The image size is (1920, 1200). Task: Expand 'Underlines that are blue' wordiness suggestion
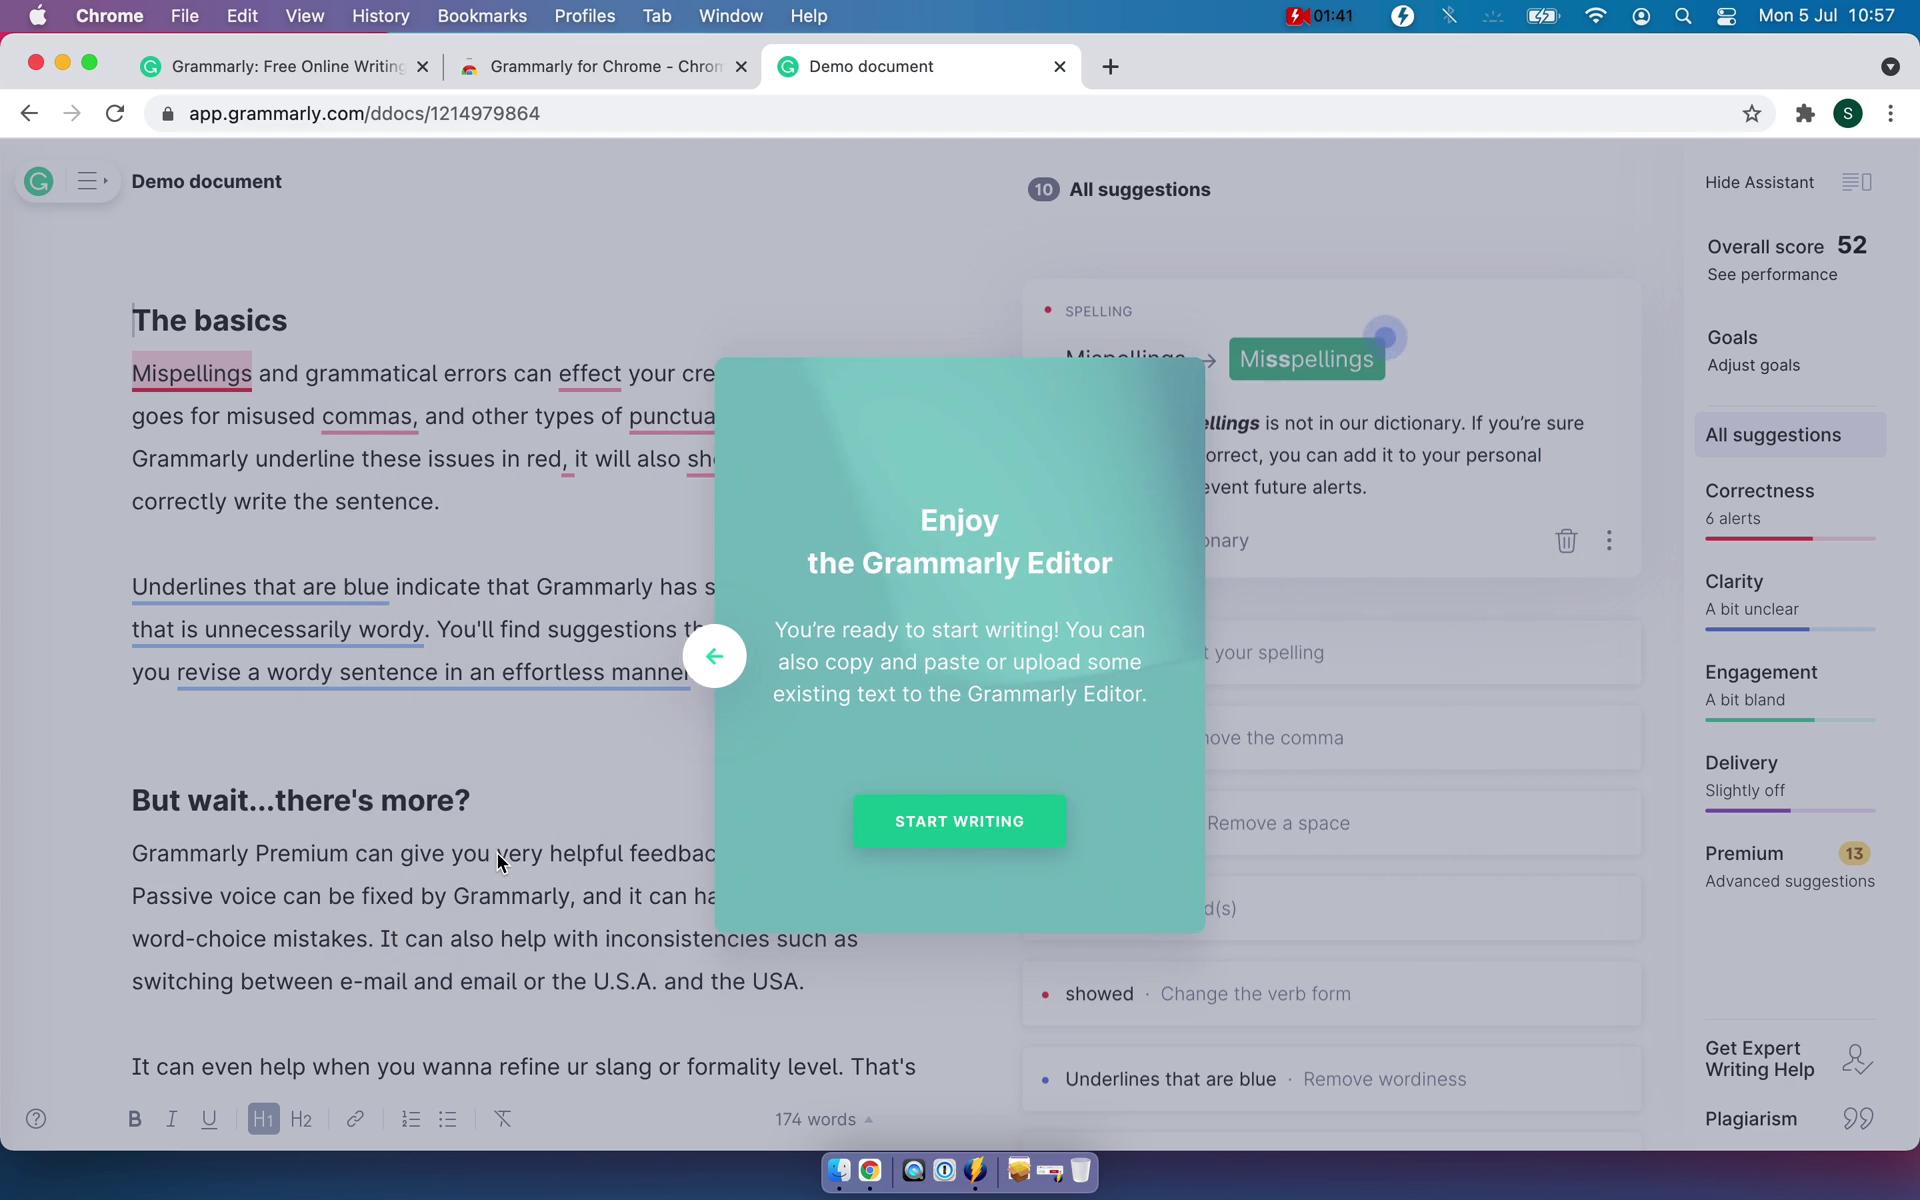(1331, 1079)
